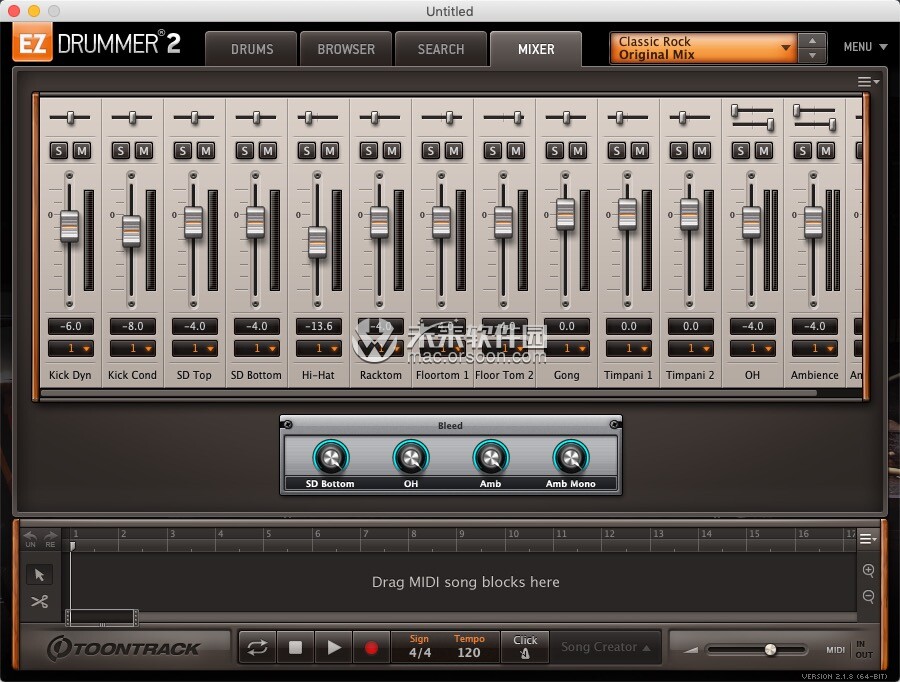Toggle loop playback
900x682 pixels.
point(257,648)
